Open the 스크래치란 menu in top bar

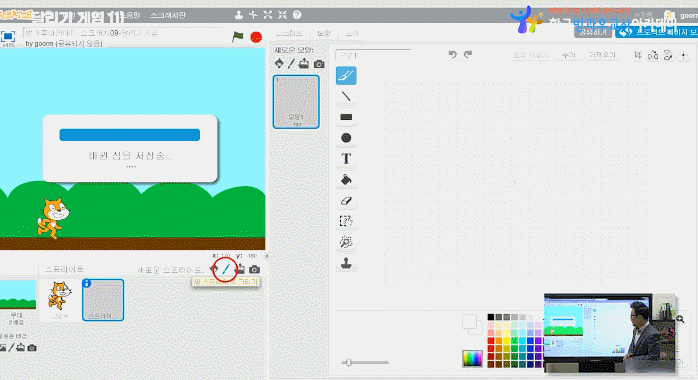168,15
